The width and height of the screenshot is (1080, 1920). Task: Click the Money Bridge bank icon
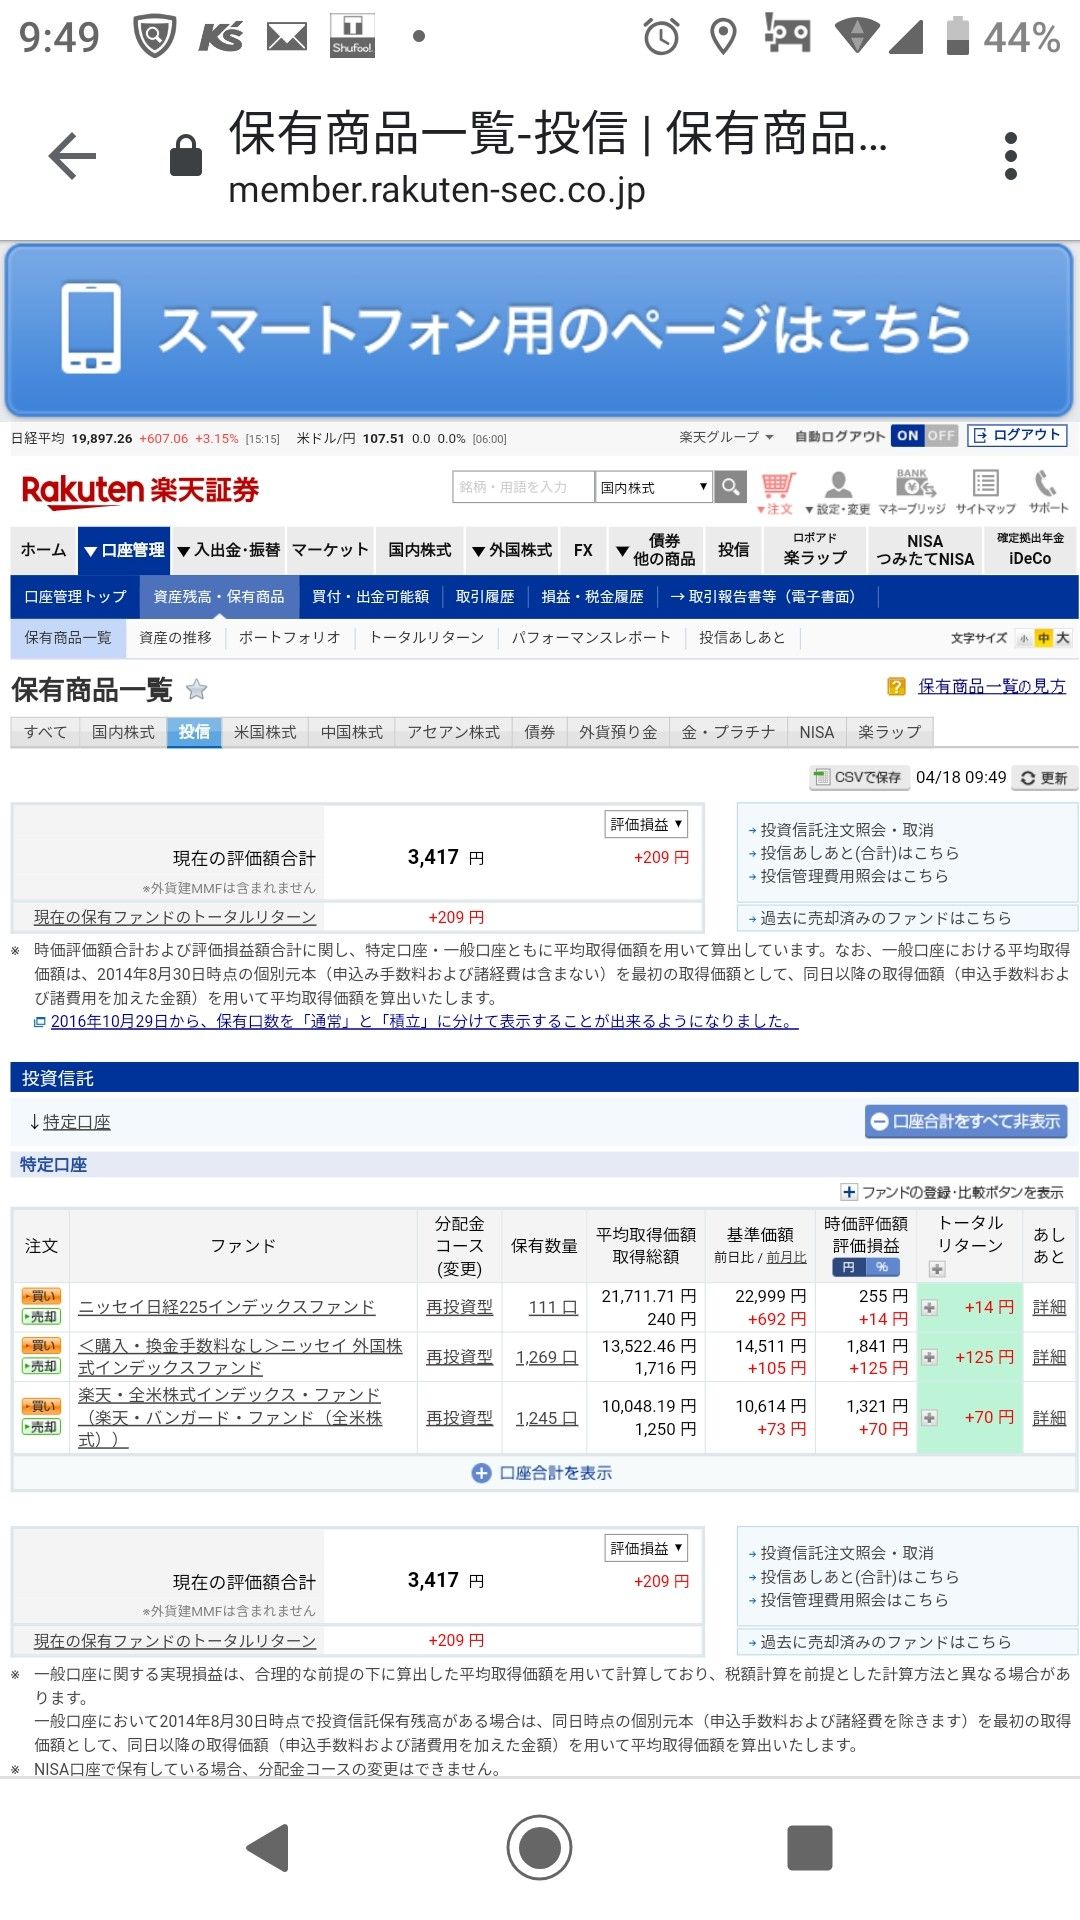(x=912, y=487)
